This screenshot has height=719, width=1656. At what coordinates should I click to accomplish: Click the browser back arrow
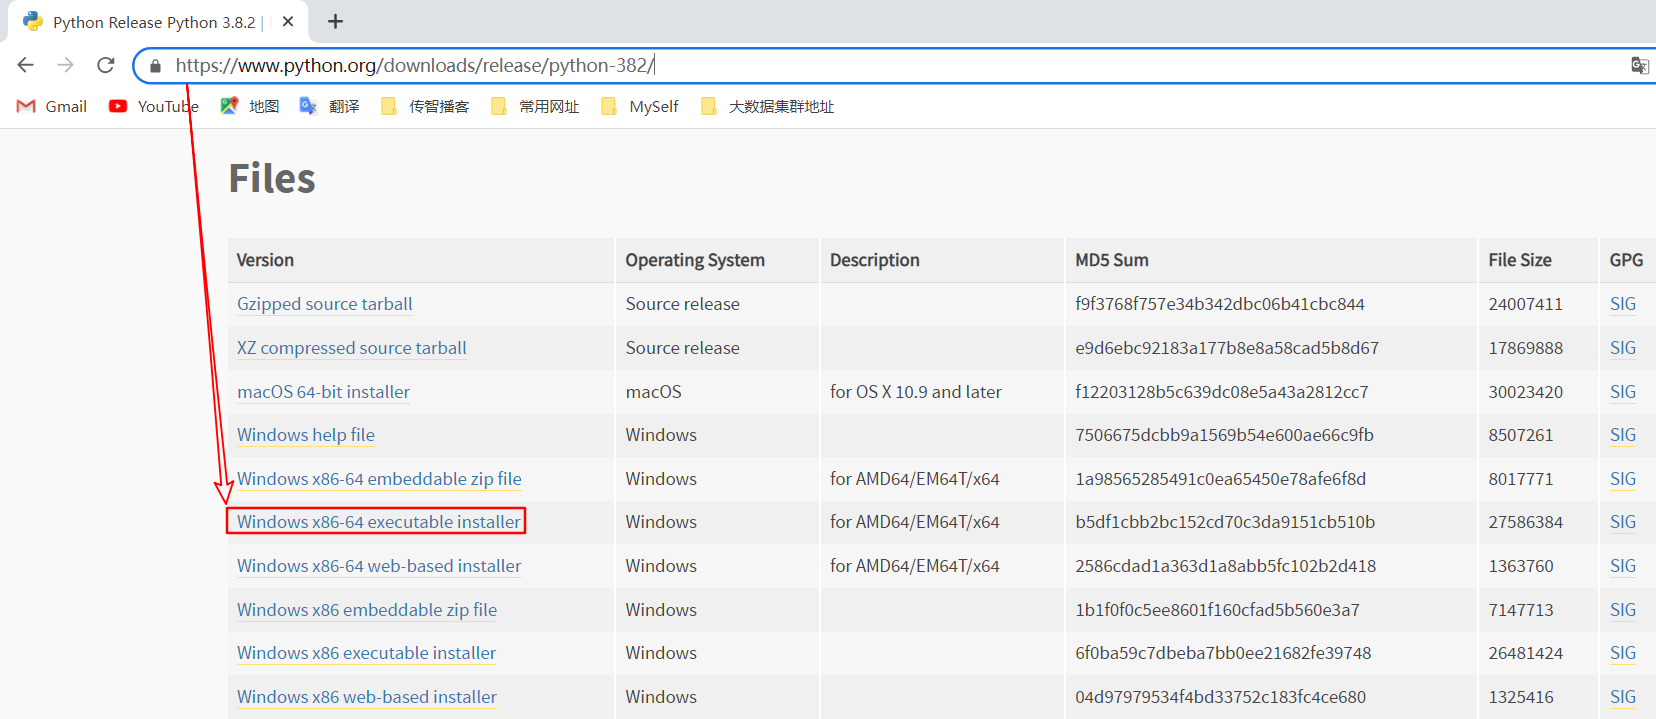tap(26, 65)
